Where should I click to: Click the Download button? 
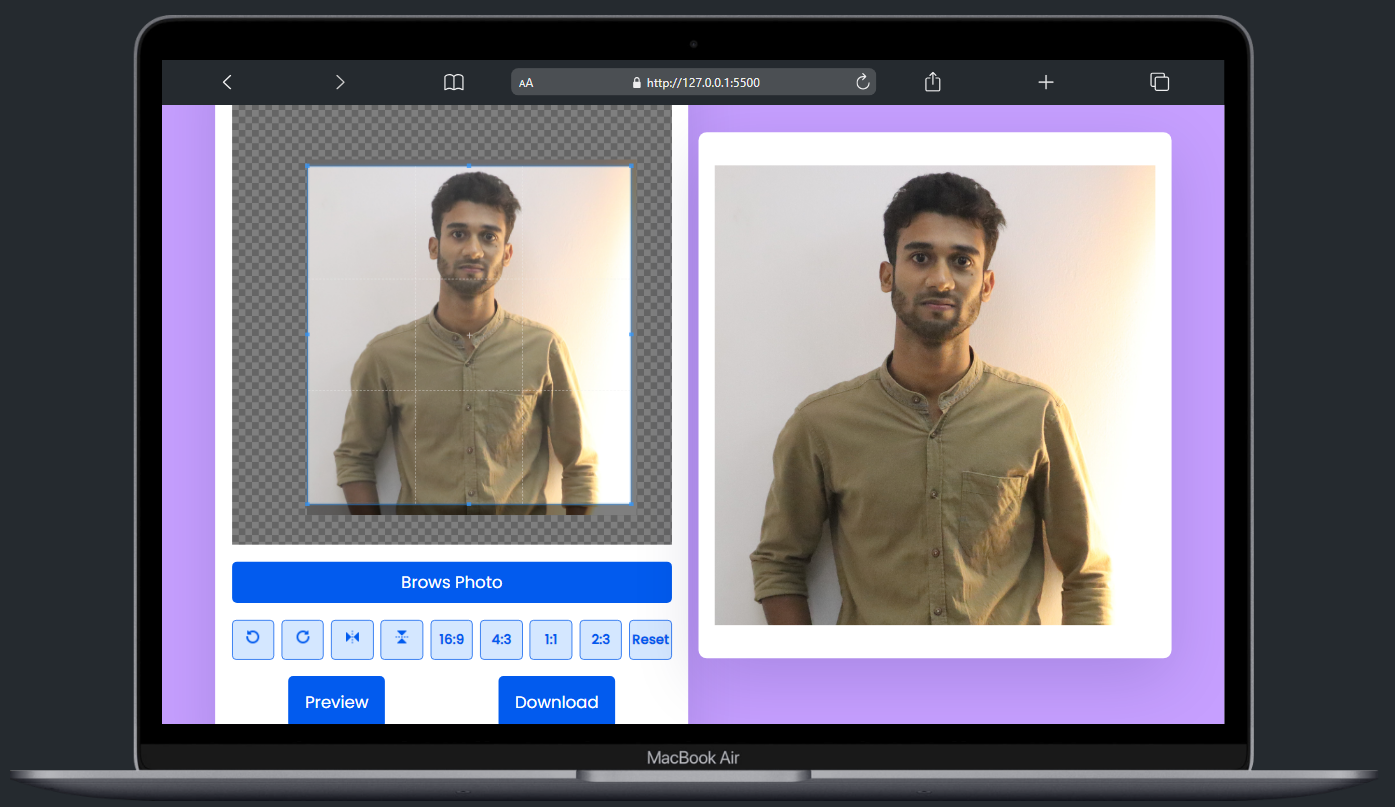pyautogui.click(x=557, y=701)
